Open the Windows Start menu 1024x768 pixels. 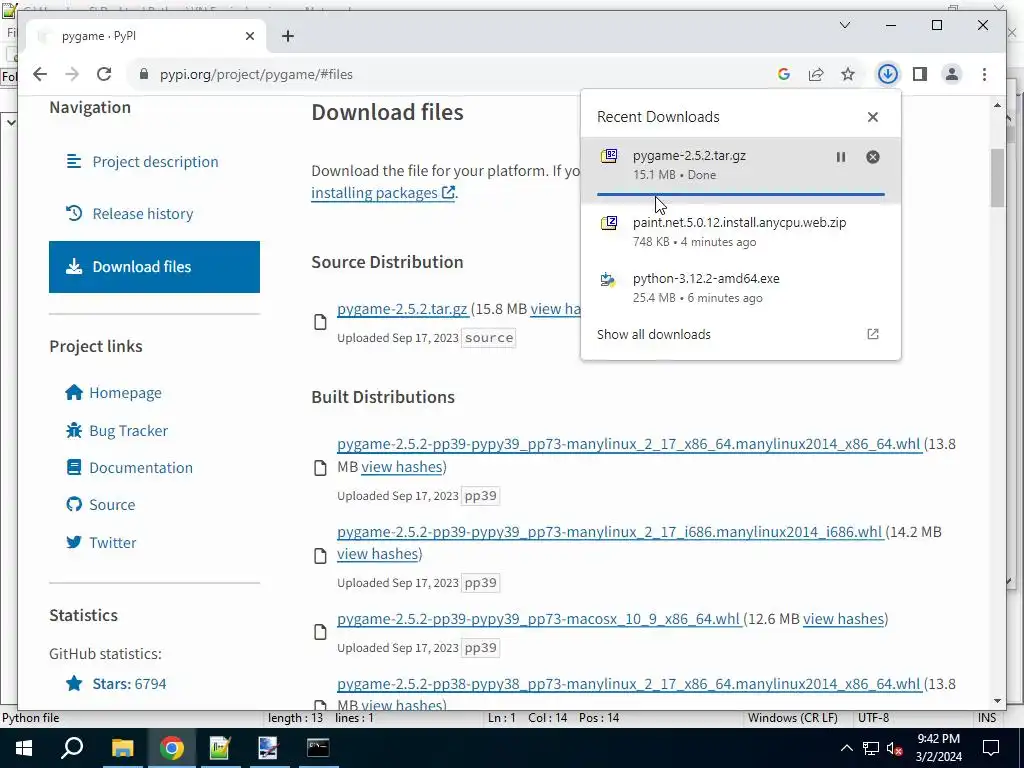(x=24, y=748)
